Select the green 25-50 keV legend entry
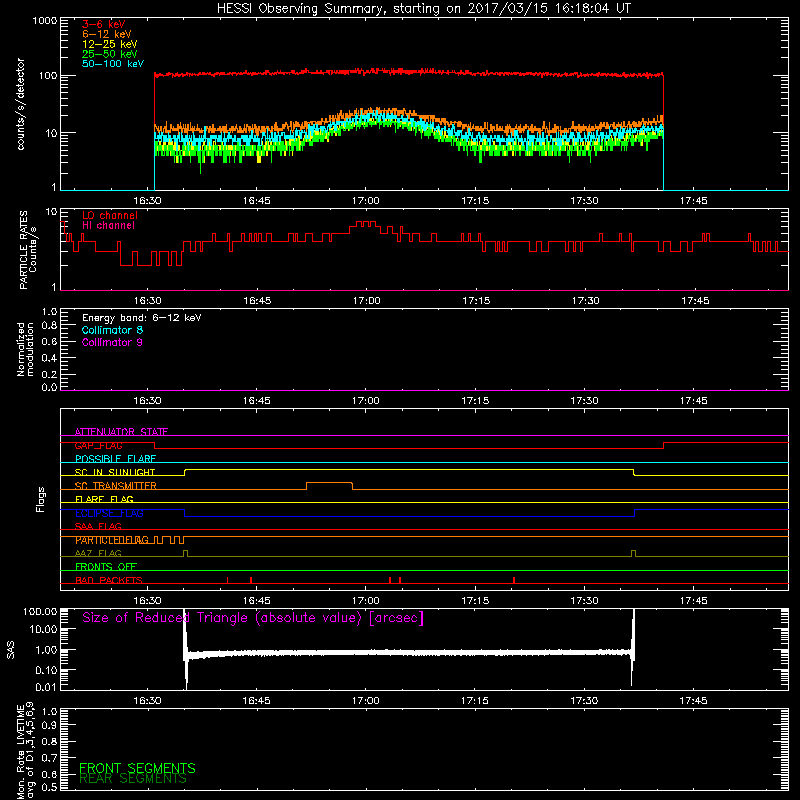800x800 pixels. (109, 54)
